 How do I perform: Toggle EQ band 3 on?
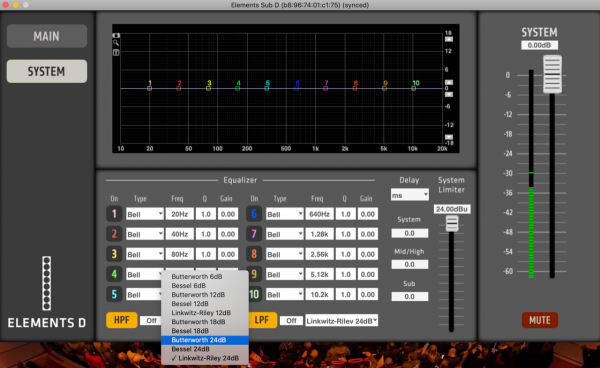coord(114,254)
